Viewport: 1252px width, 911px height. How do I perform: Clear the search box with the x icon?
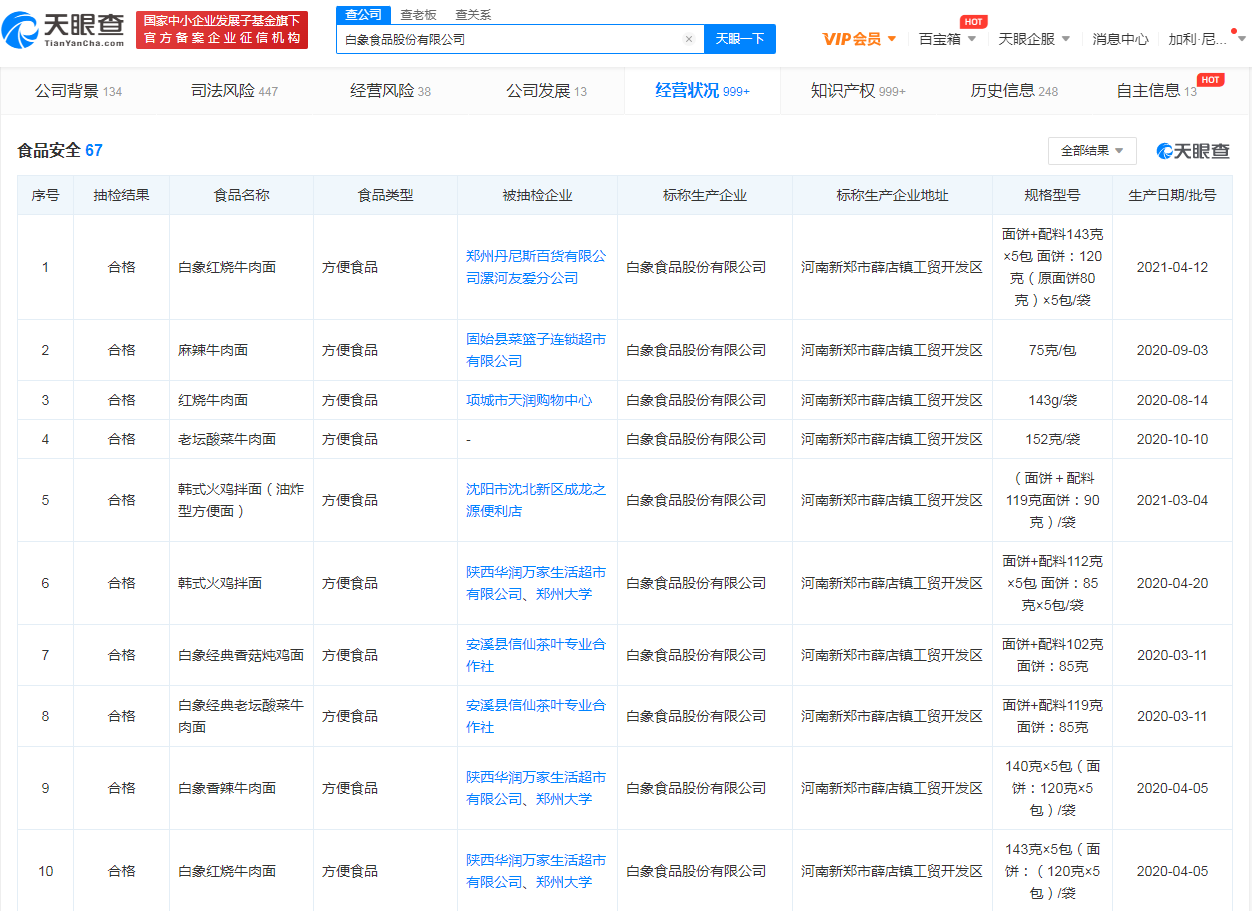689,39
